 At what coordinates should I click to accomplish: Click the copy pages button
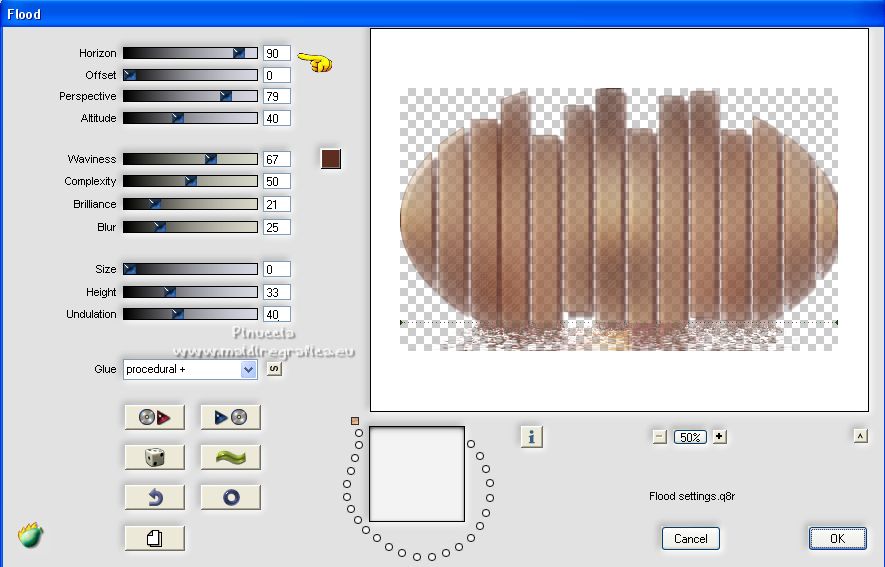coord(155,538)
